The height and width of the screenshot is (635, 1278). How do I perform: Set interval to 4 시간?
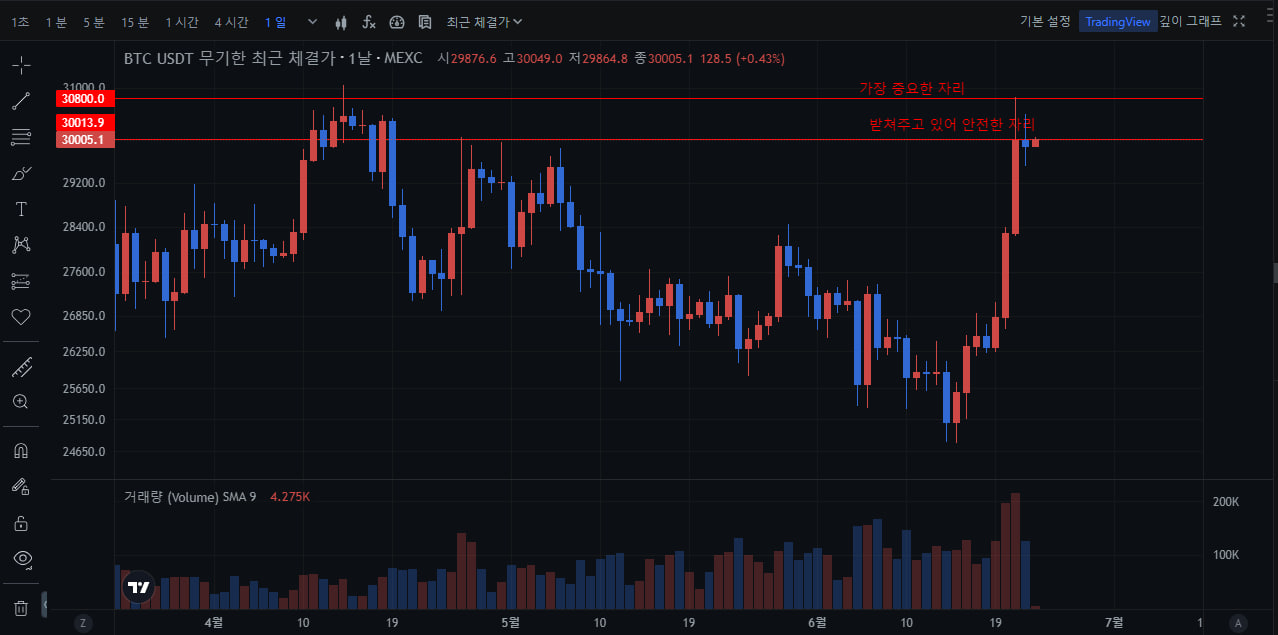coord(231,22)
